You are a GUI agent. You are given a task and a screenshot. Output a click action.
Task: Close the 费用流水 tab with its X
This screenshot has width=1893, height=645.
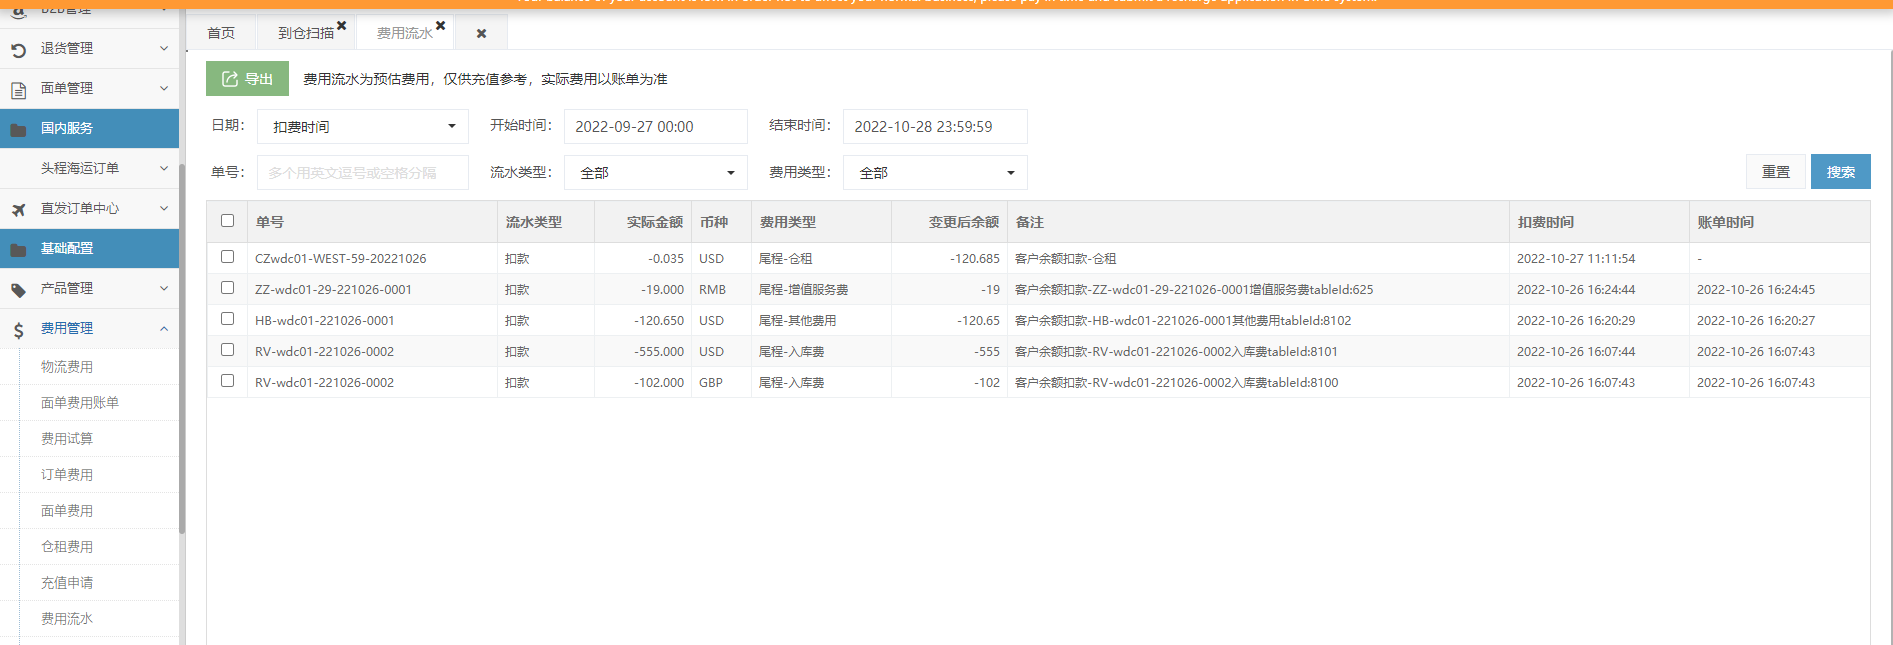(440, 26)
